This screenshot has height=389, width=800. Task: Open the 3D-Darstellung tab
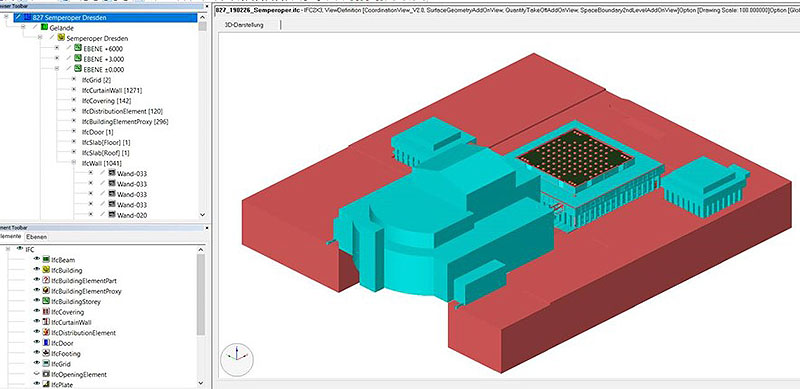point(244,25)
